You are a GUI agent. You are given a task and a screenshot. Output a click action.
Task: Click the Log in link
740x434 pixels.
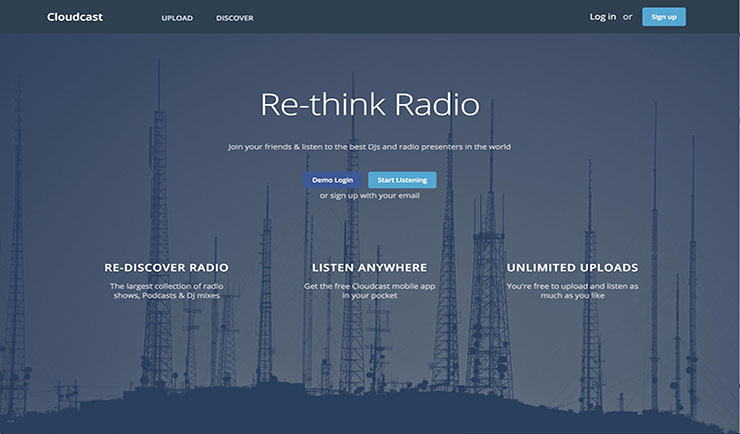click(x=603, y=17)
